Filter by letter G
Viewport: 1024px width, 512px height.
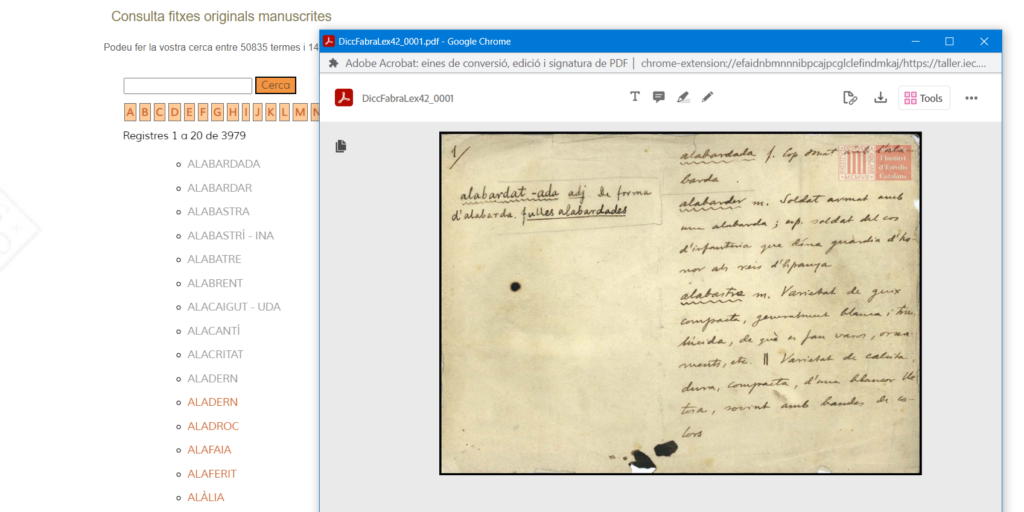217,112
